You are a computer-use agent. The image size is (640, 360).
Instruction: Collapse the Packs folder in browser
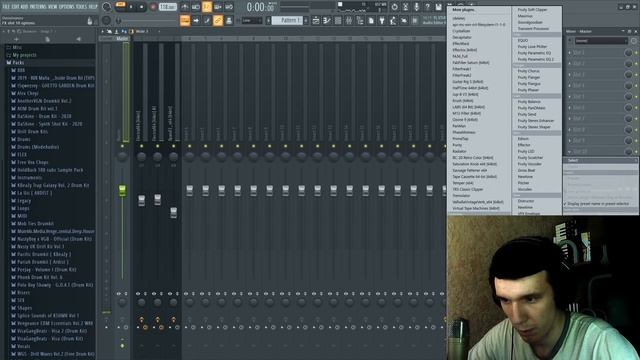point(18,62)
